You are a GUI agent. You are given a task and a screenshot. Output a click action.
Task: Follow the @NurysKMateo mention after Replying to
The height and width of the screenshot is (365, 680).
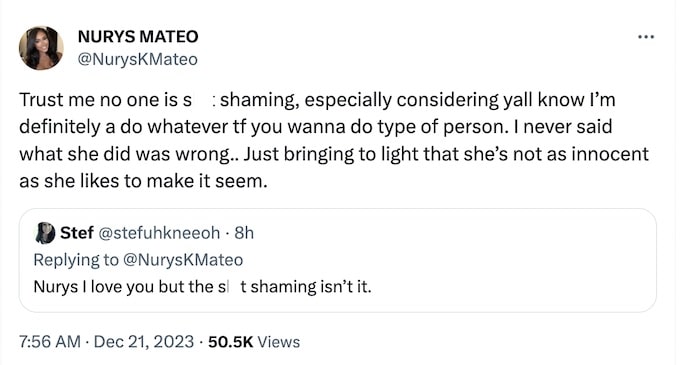point(183,260)
